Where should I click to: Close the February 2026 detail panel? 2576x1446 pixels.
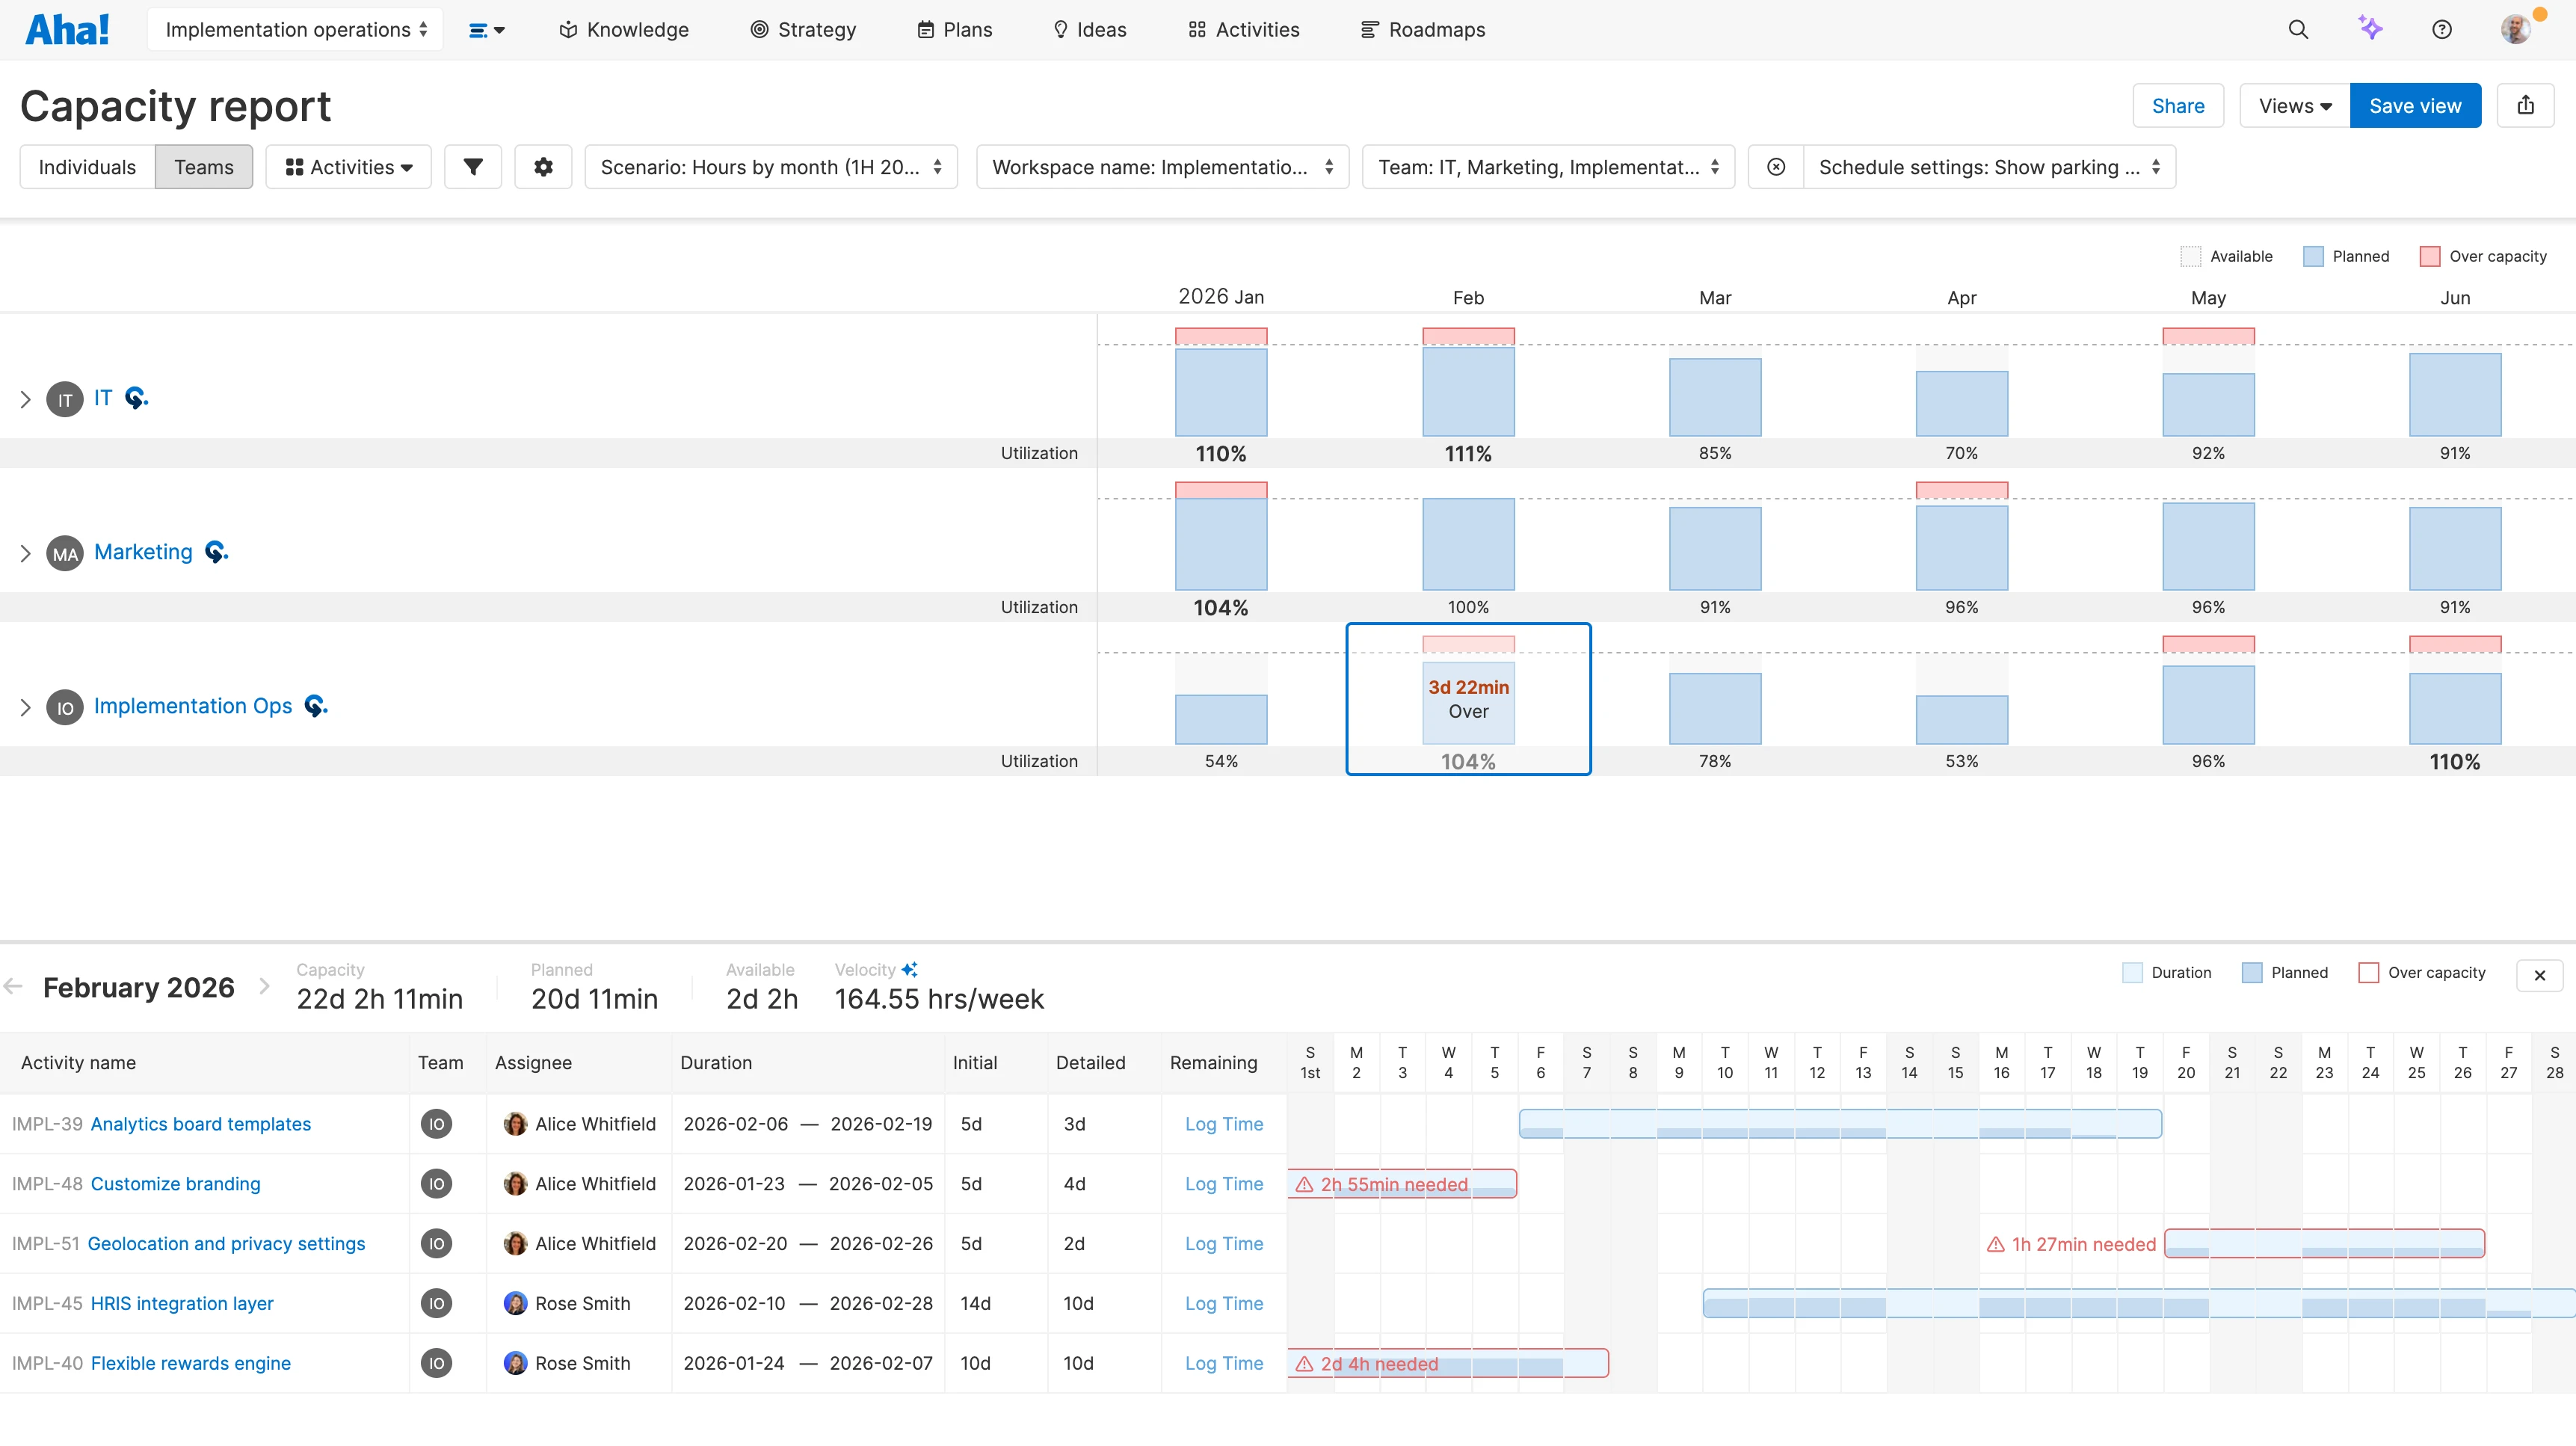click(x=2539, y=975)
